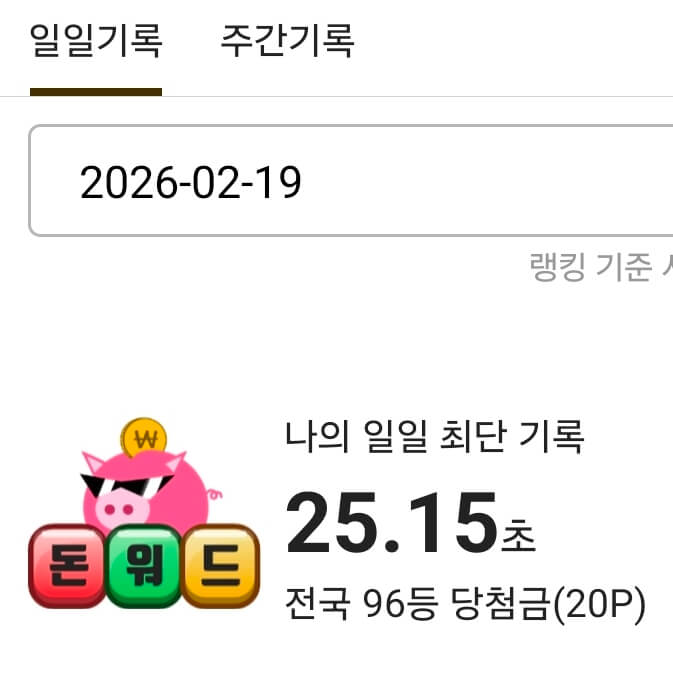This screenshot has height=679, width=673.
Task: Click the 당첨금(20P) prize label
Action: tap(548, 604)
